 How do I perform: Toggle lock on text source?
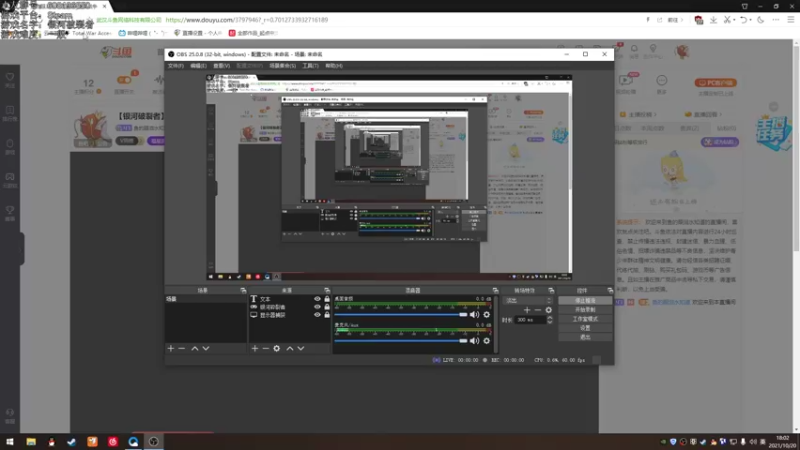tap(327, 299)
